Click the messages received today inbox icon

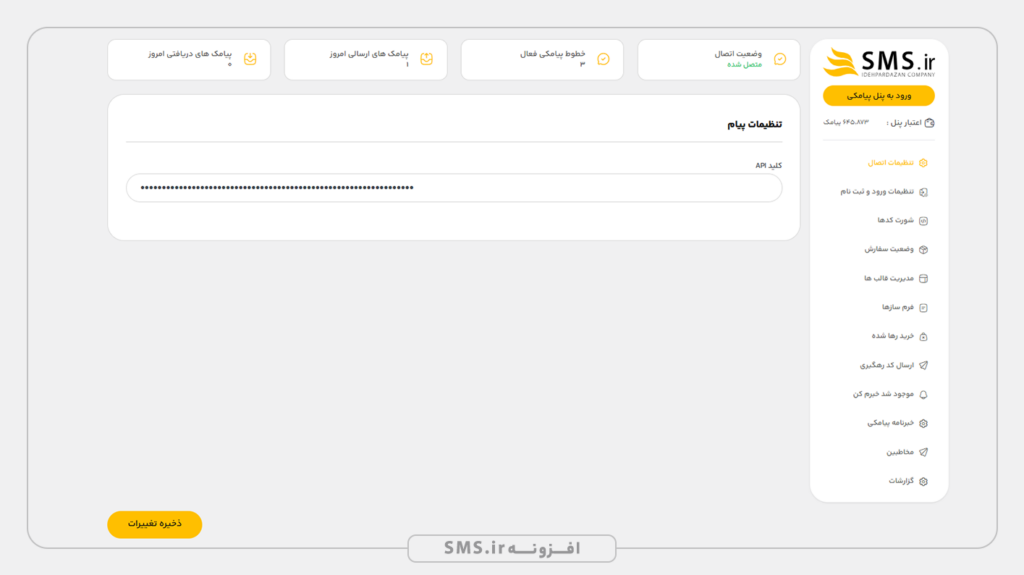click(250, 59)
